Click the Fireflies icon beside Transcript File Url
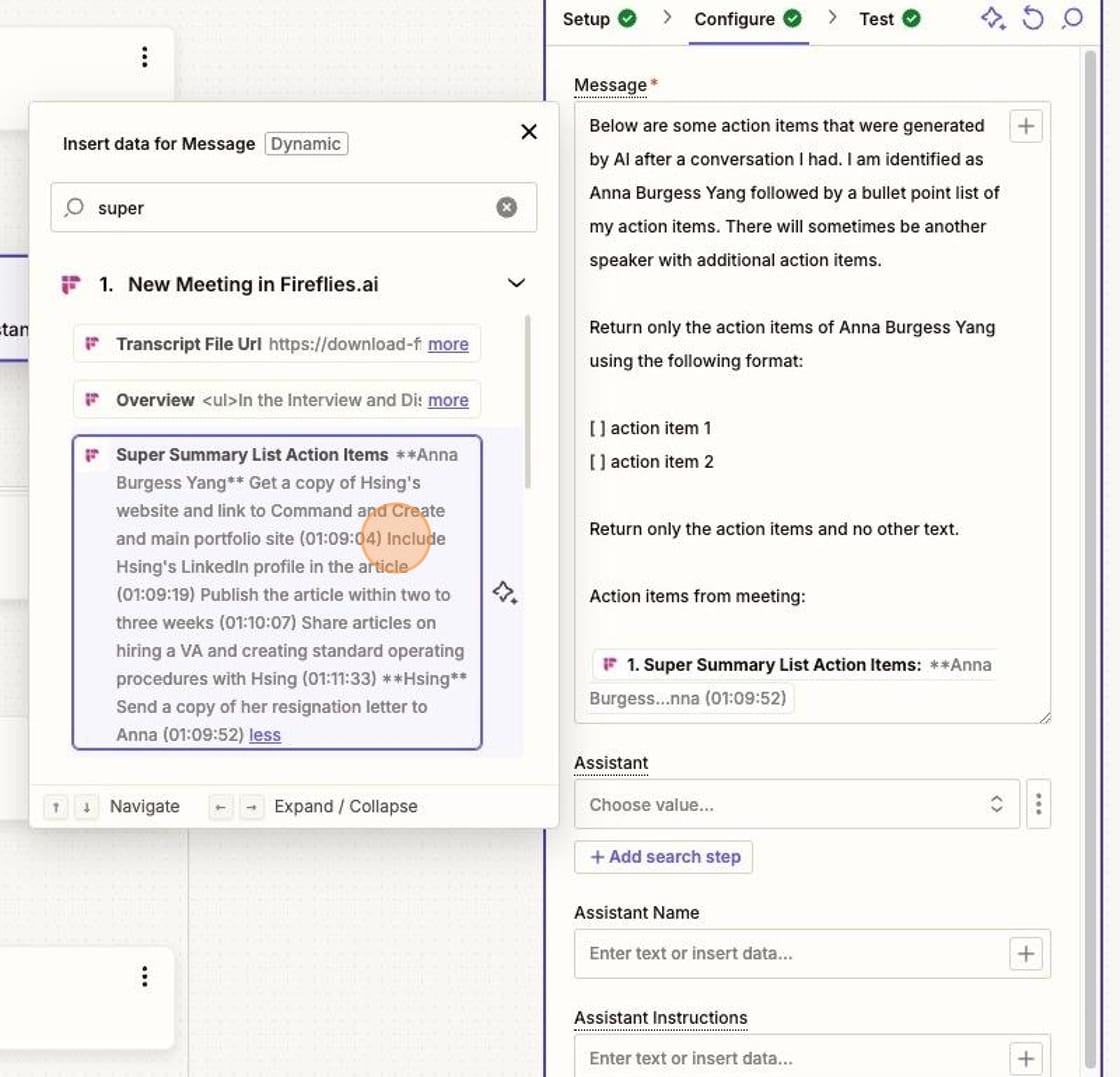This screenshot has height=1077, width=1120. point(92,344)
